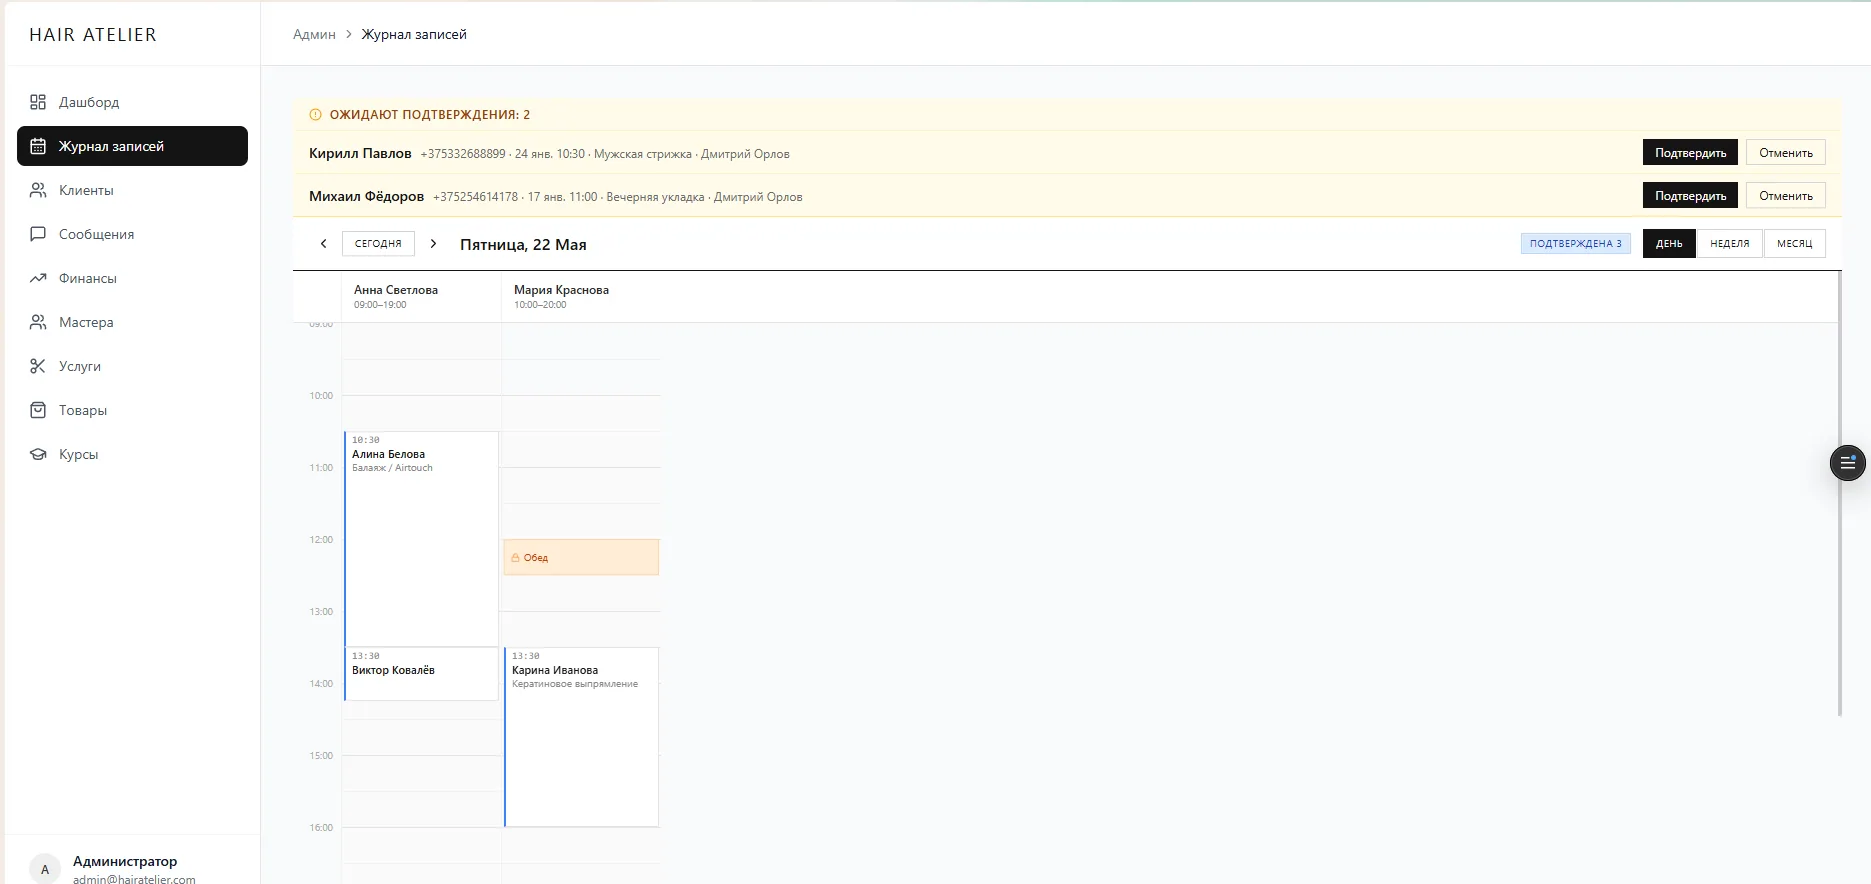The width and height of the screenshot is (1871, 884).
Task: Select the День view toggle
Action: 1669,244
